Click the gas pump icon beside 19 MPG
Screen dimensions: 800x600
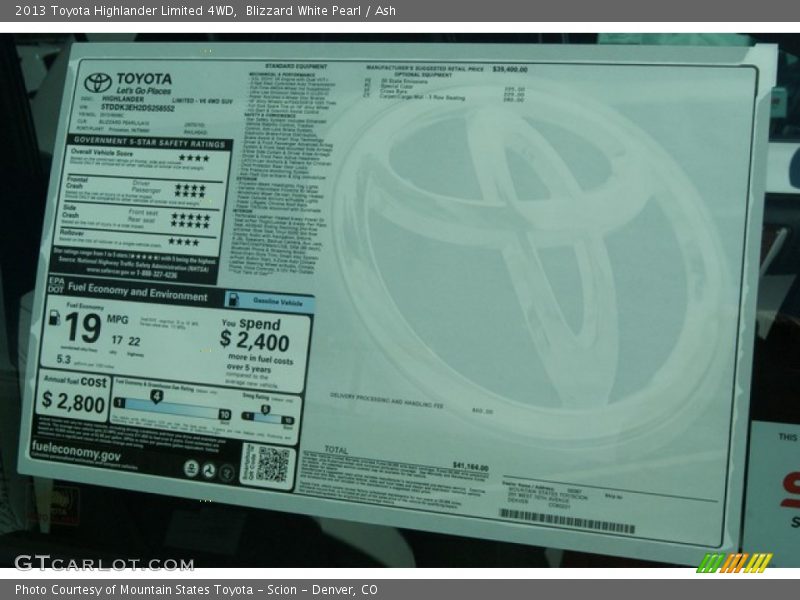[x=54, y=316]
